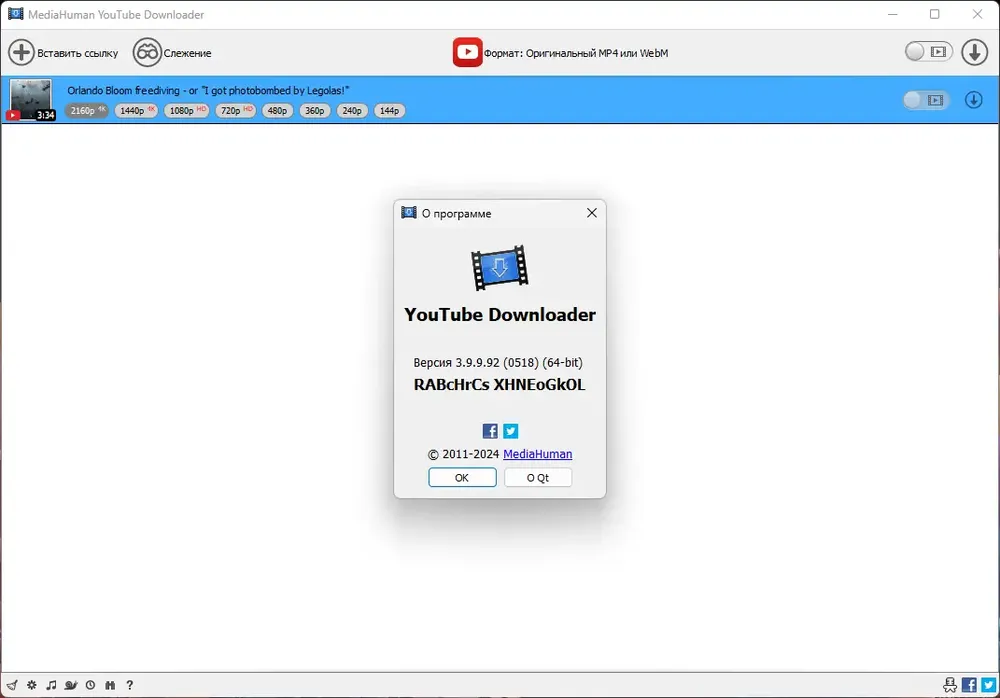Screen dimensions: 1000x698
Task: Select 240p quality pill
Action: (352, 110)
